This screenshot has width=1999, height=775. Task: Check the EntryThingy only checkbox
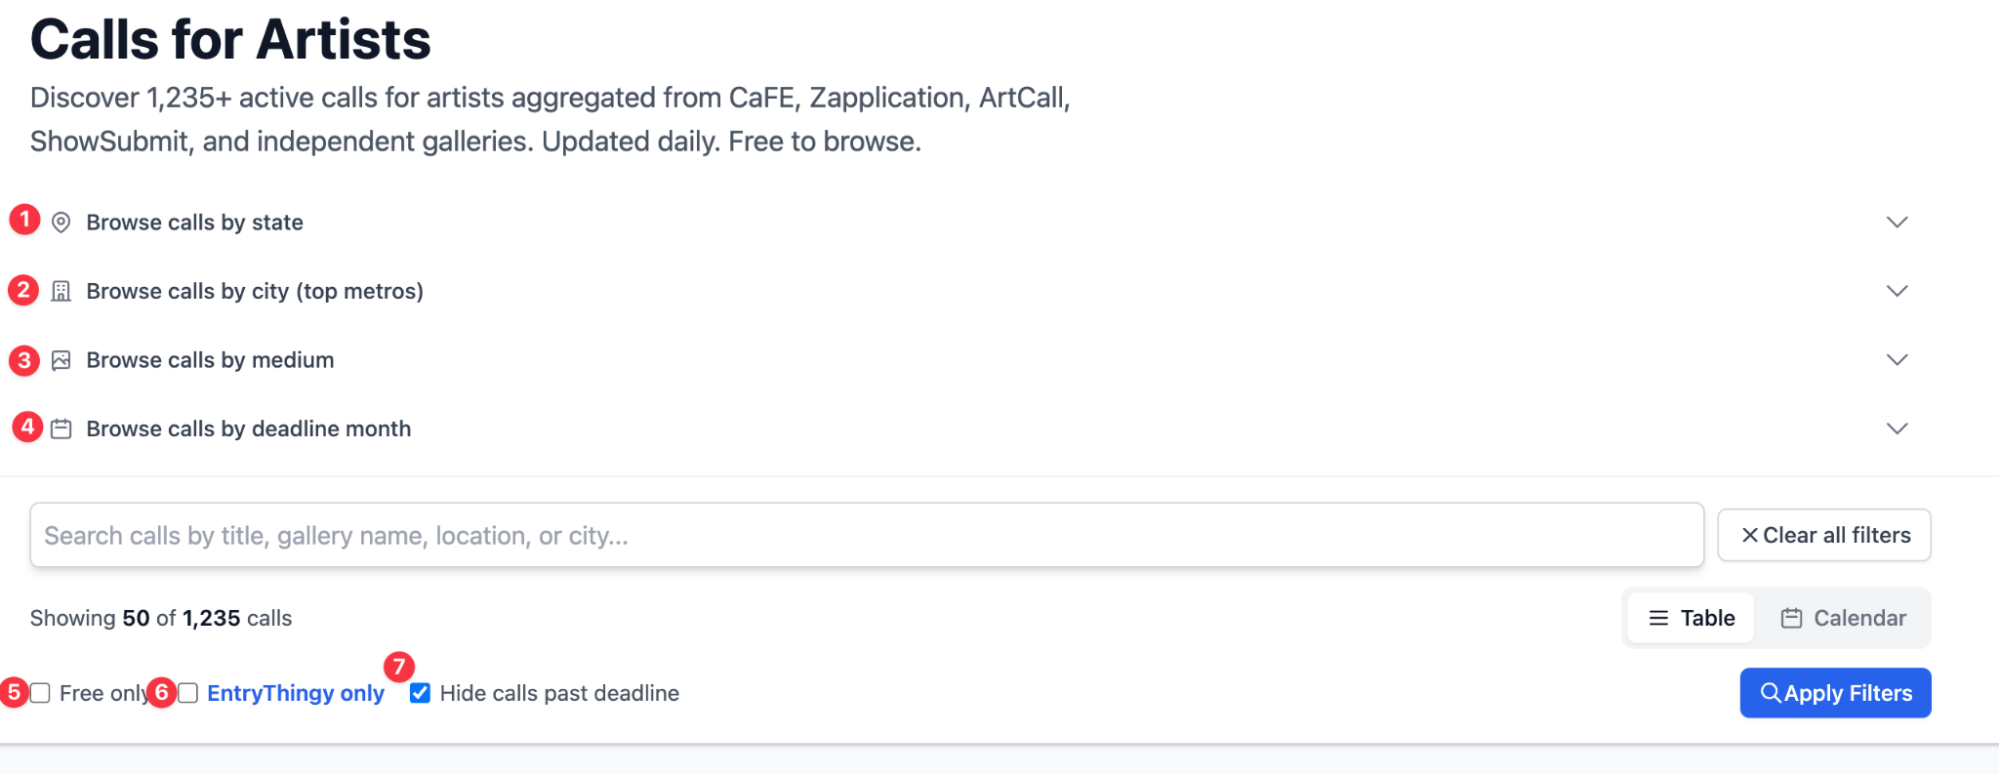coord(188,693)
